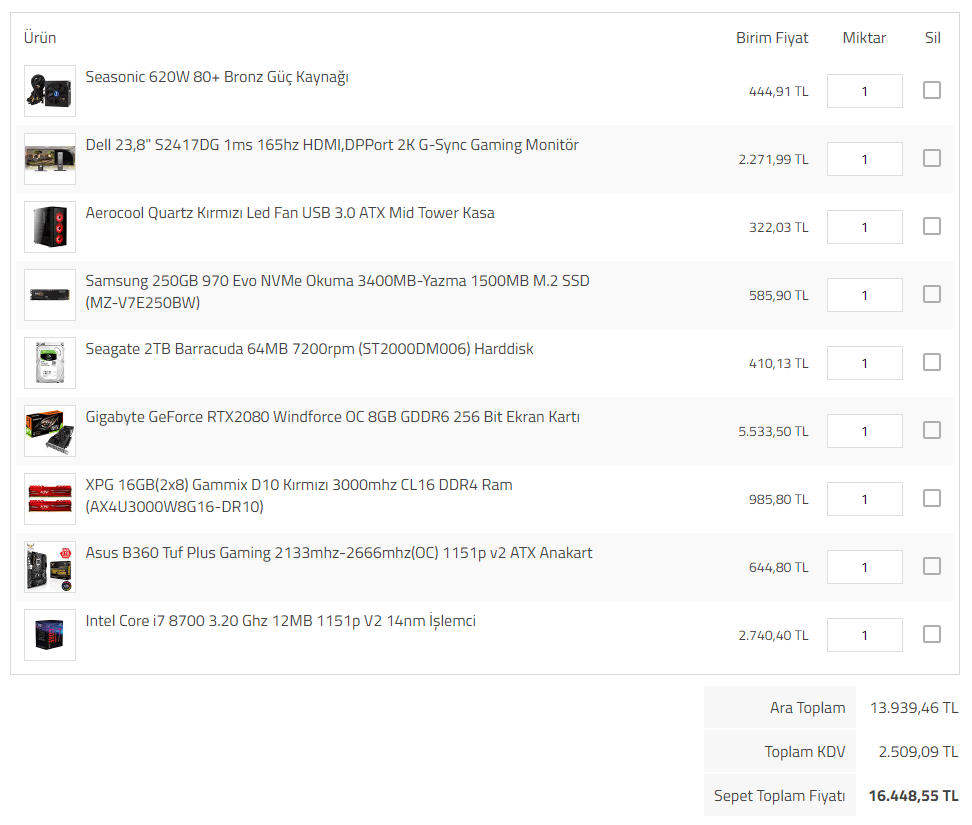This screenshot has height=825, width=972.
Task: Open the Seasonic power supply product thumbnail
Action: [50, 90]
